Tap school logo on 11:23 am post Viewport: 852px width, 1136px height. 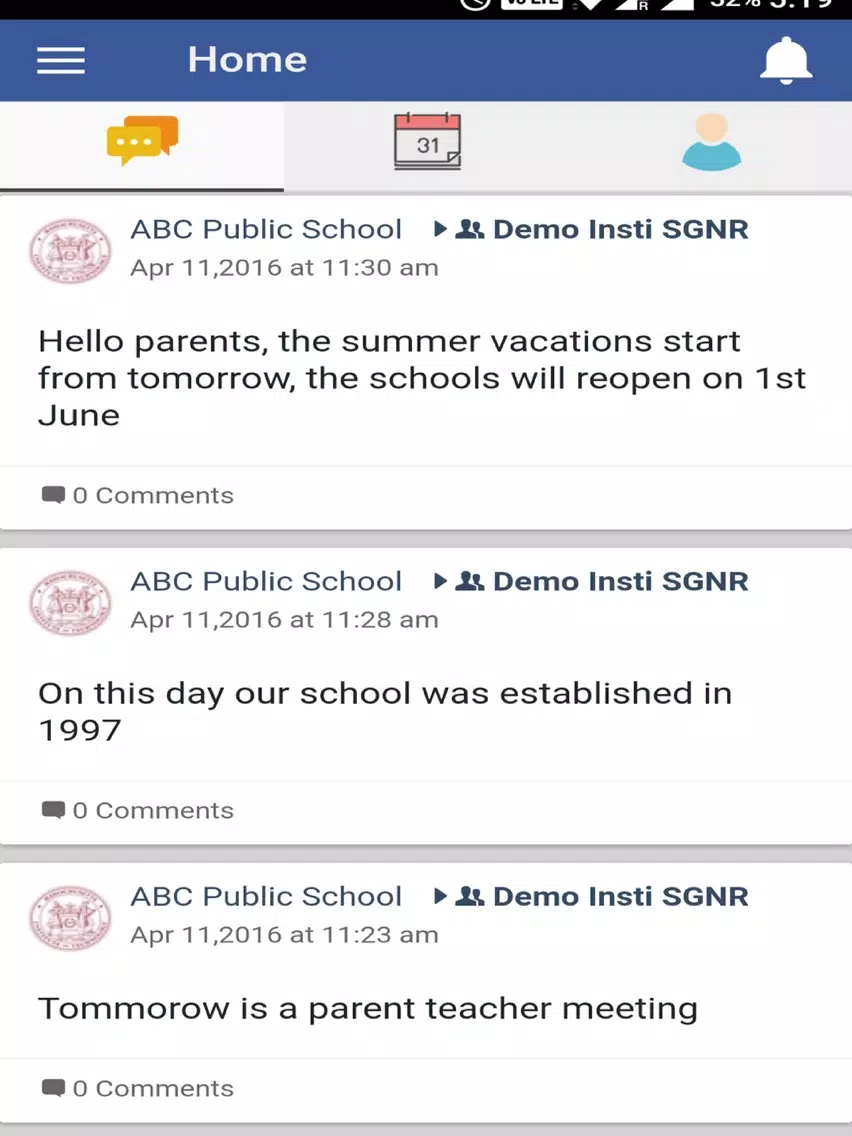coord(70,918)
